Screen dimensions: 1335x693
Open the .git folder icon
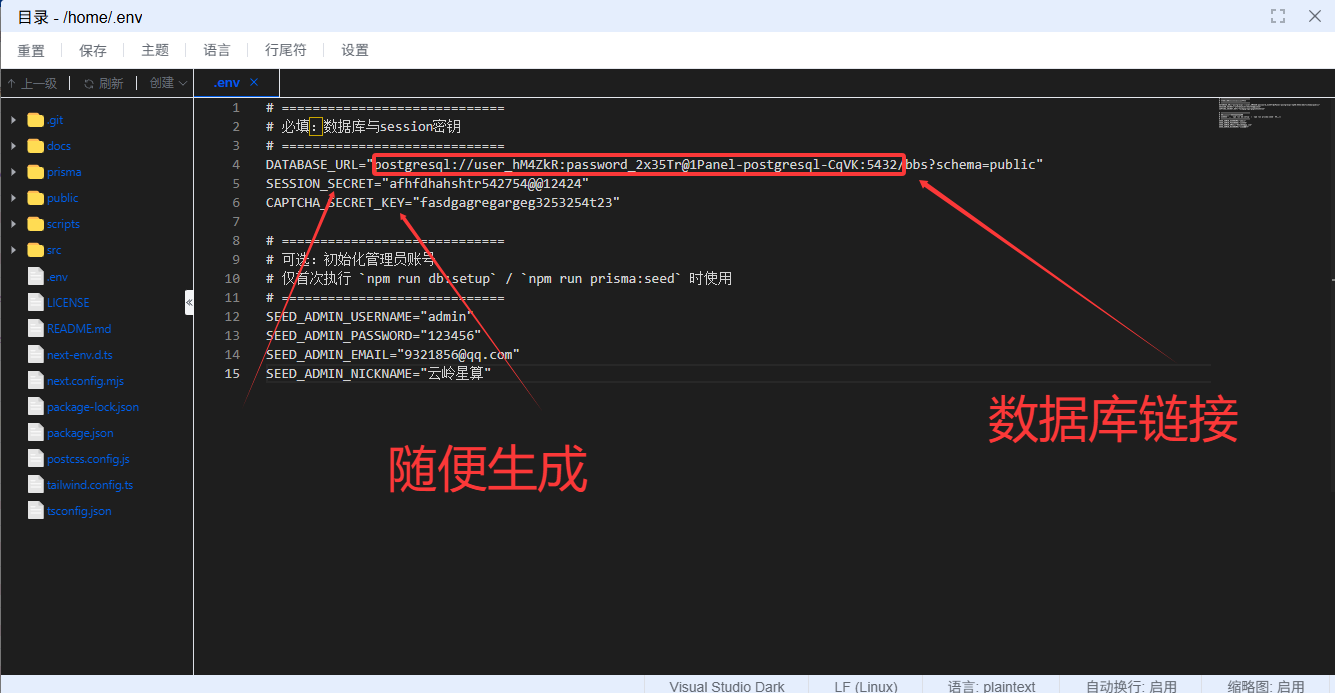(x=36, y=120)
